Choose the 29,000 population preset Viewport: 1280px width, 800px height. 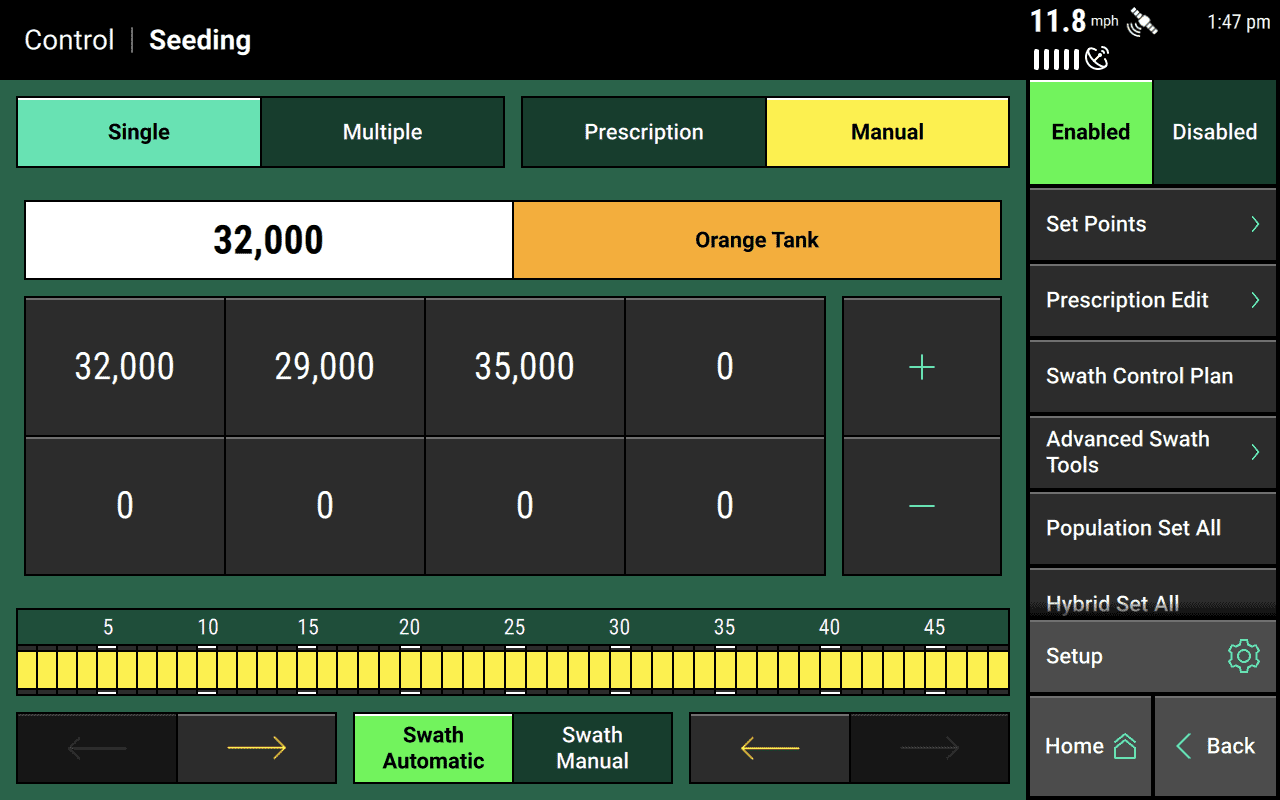click(x=325, y=367)
